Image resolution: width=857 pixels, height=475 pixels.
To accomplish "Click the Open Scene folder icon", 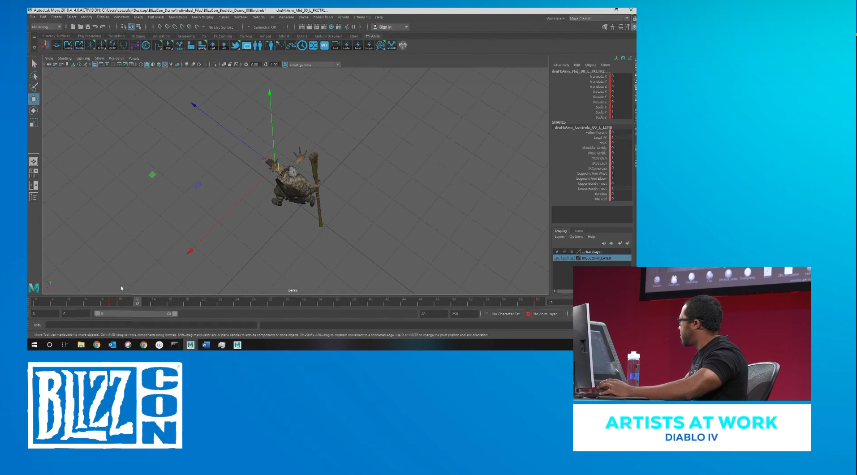I will (x=80, y=27).
